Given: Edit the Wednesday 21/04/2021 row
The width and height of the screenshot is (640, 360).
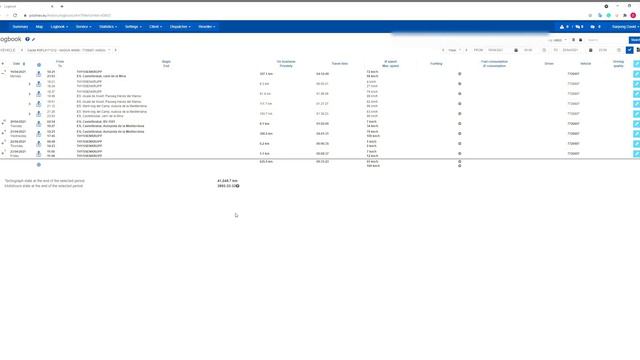Looking at the screenshot, I should pos(636,134).
